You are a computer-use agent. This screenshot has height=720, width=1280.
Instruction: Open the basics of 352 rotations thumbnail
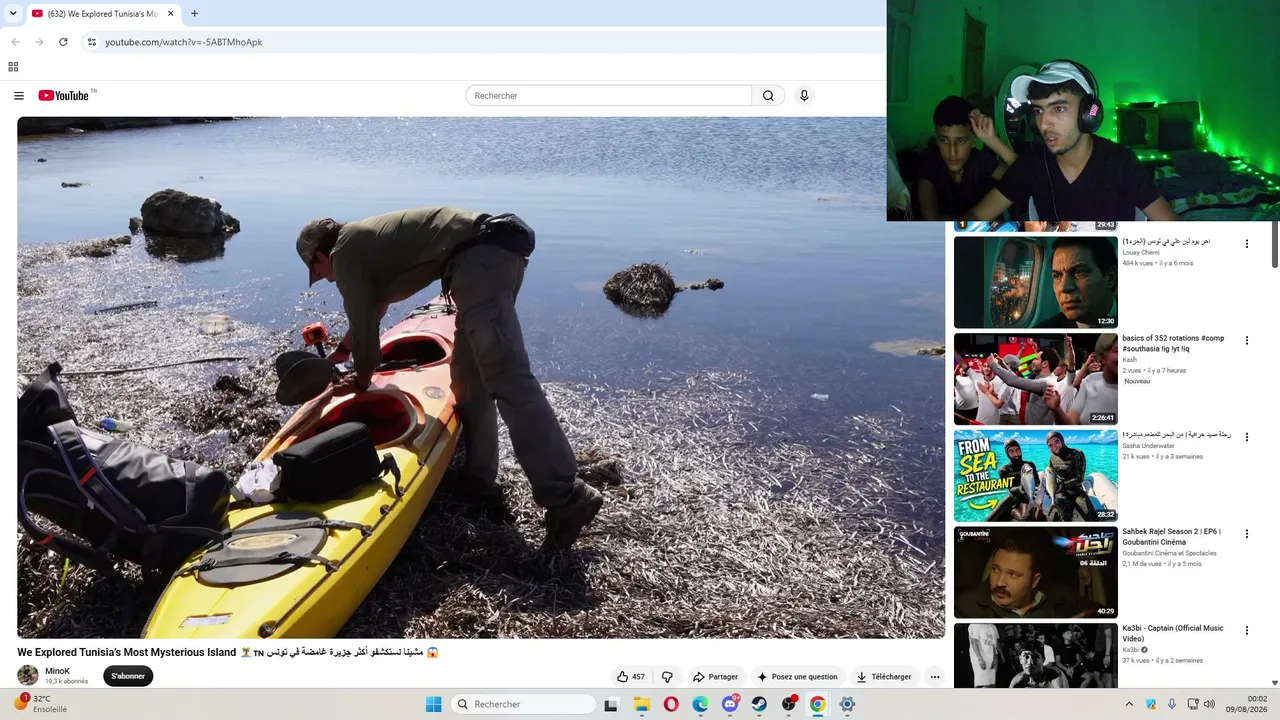[x=1036, y=379]
